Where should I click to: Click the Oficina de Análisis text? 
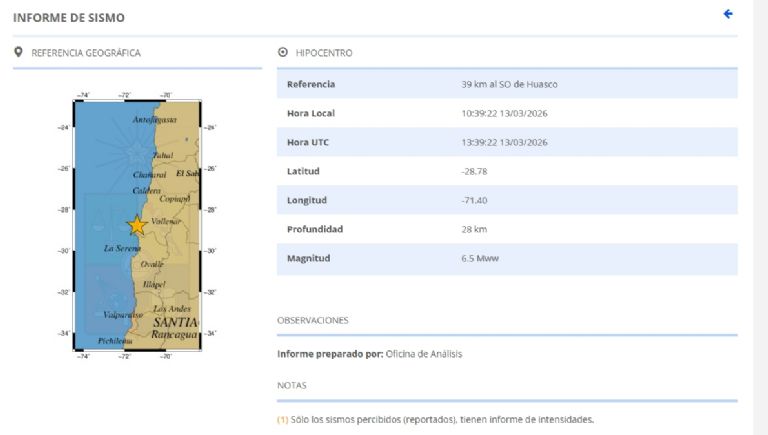[x=424, y=354]
